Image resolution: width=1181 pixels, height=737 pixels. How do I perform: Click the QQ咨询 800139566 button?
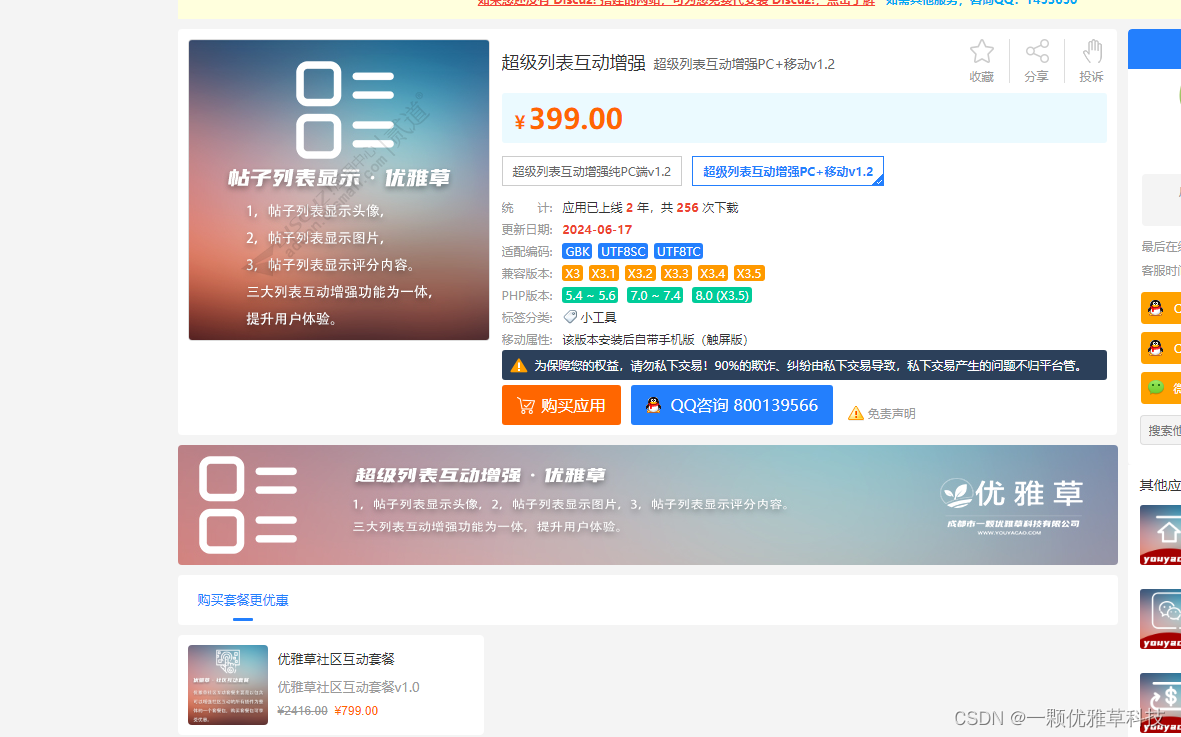[731, 405]
